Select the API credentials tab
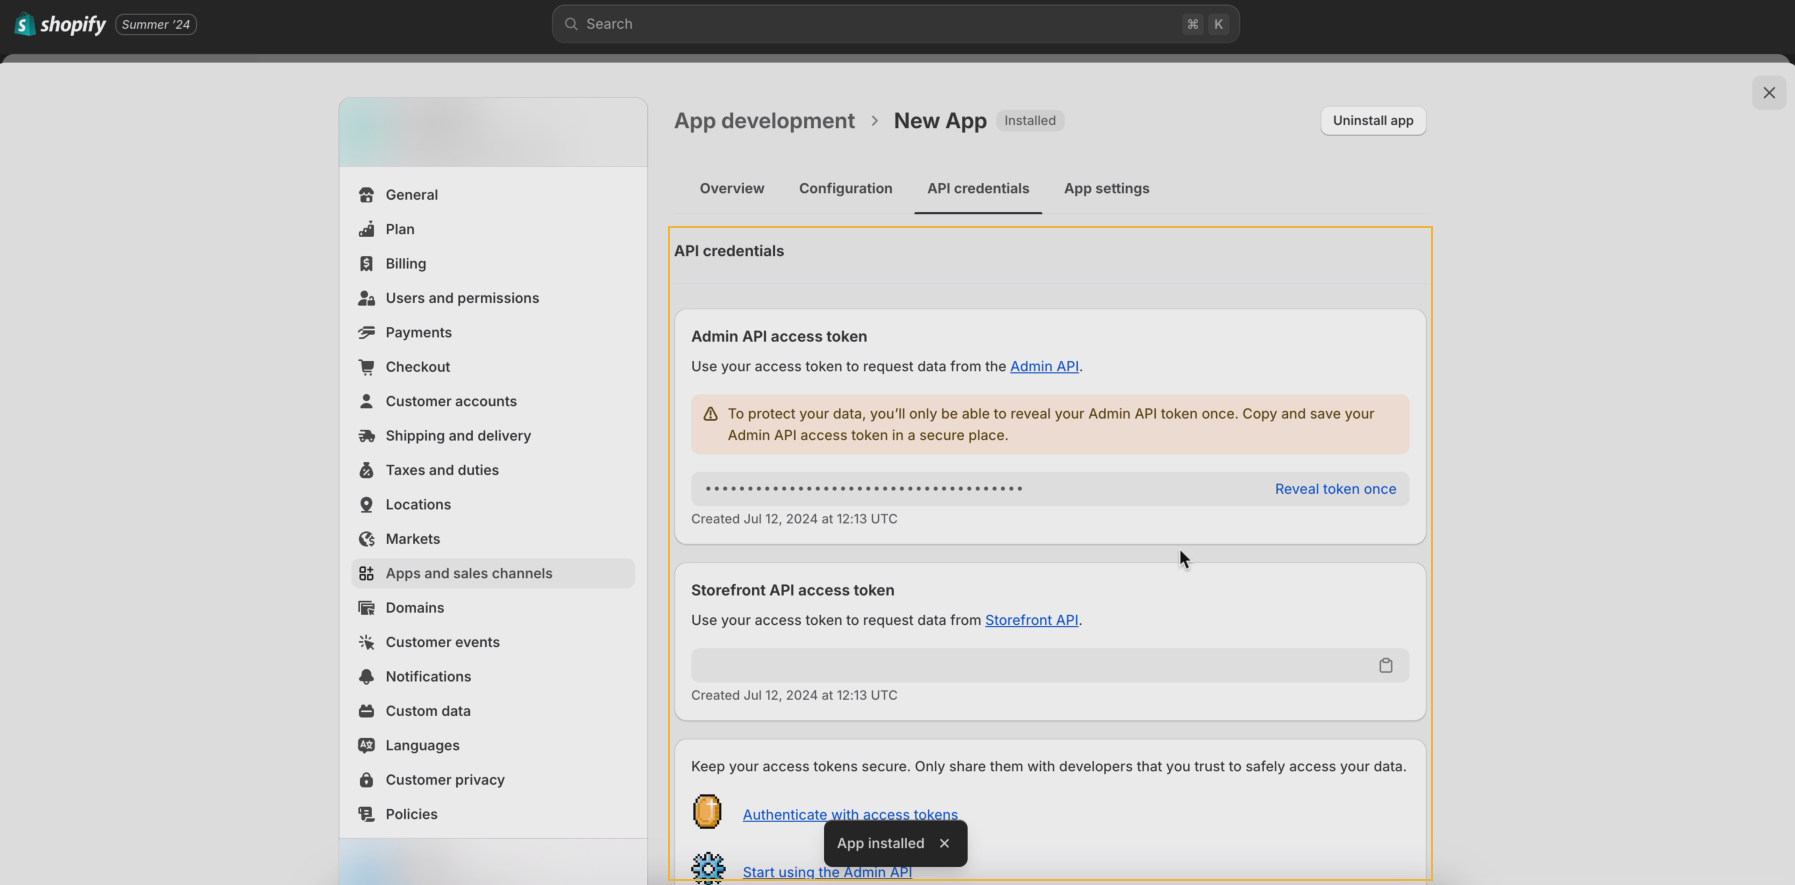 tap(978, 188)
